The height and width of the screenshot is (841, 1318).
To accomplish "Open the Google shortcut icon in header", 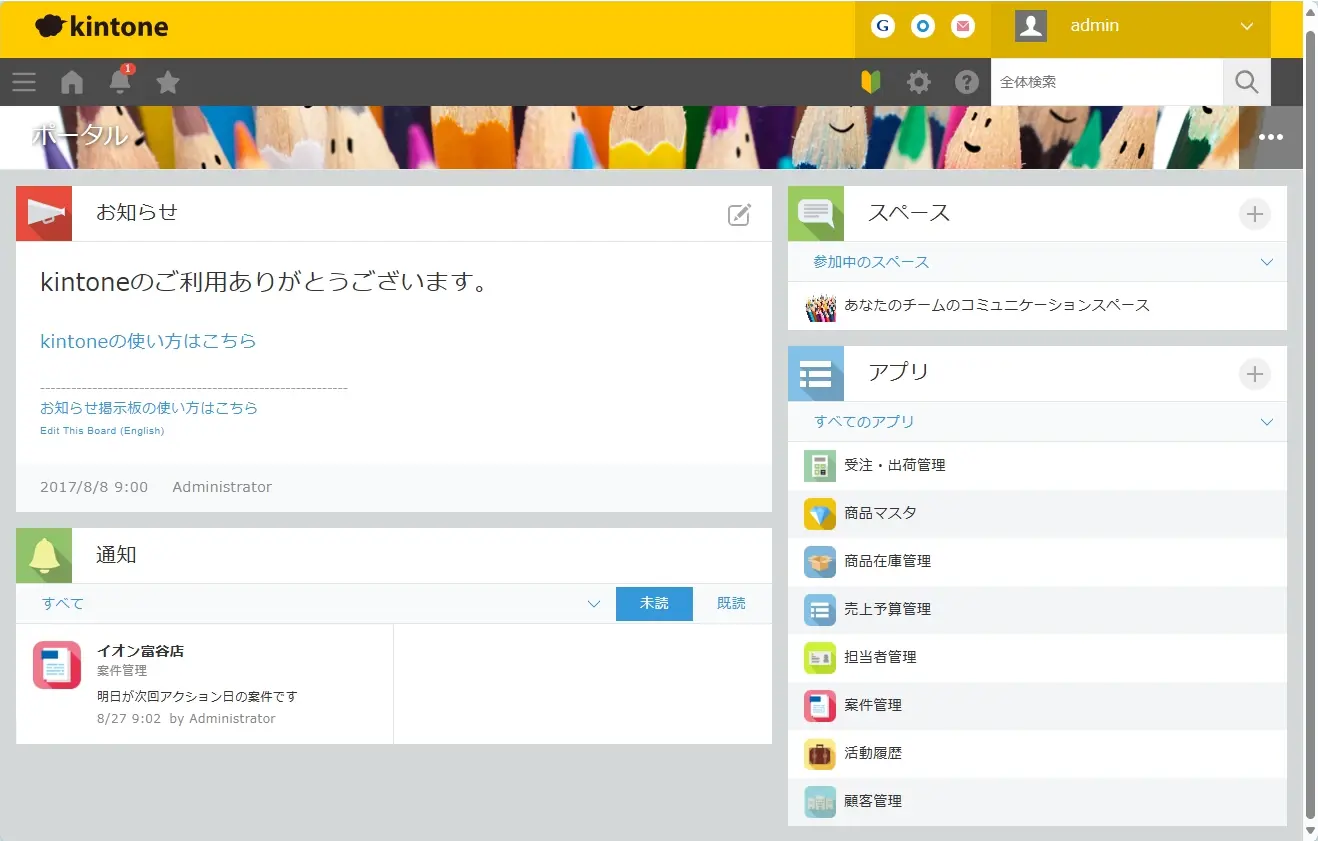I will pos(882,26).
